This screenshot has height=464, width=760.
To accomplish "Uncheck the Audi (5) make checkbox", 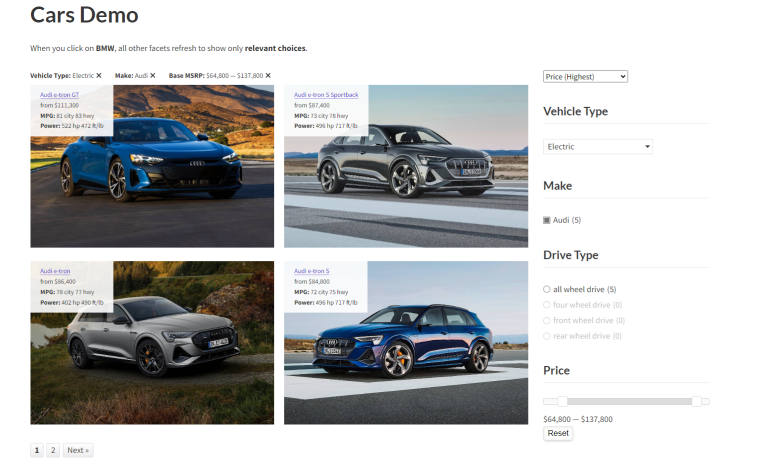I will pyautogui.click(x=547, y=220).
